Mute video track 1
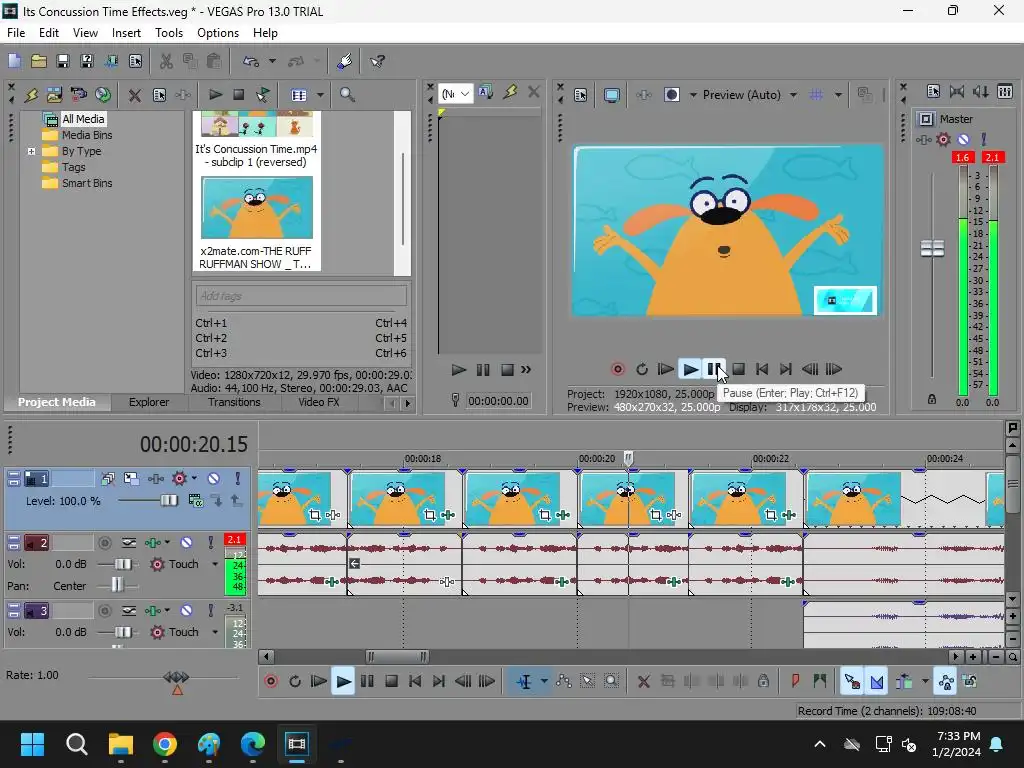The image size is (1024, 768). click(214, 479)
